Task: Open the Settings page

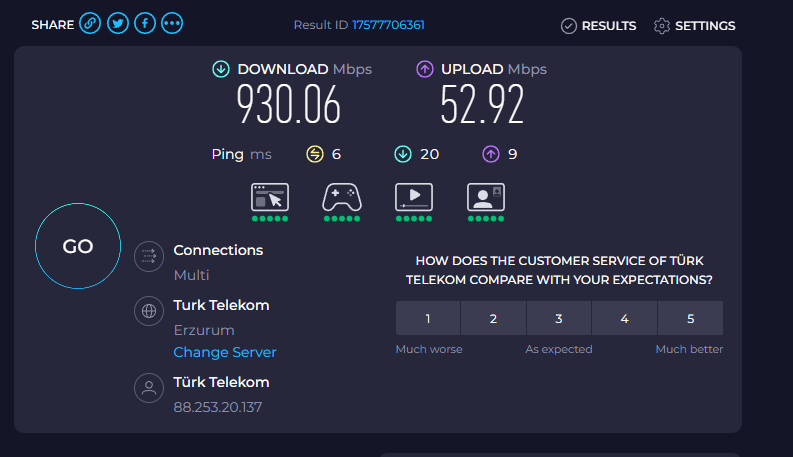Action: (x=694, y=26)
